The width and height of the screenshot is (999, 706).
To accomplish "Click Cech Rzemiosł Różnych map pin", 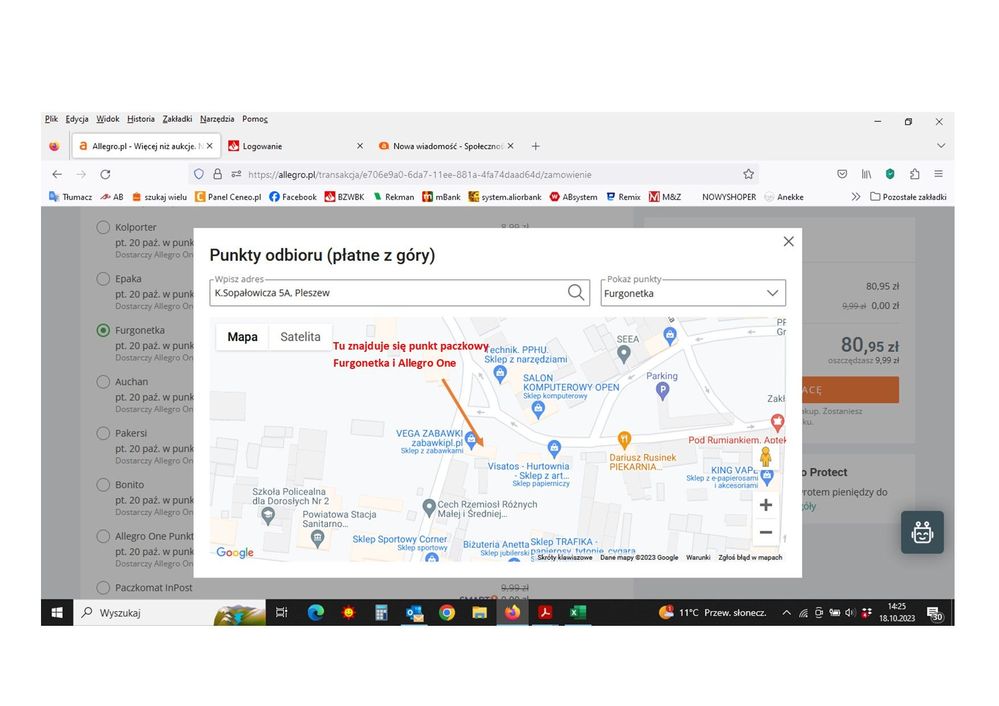I will pos(429,508).
